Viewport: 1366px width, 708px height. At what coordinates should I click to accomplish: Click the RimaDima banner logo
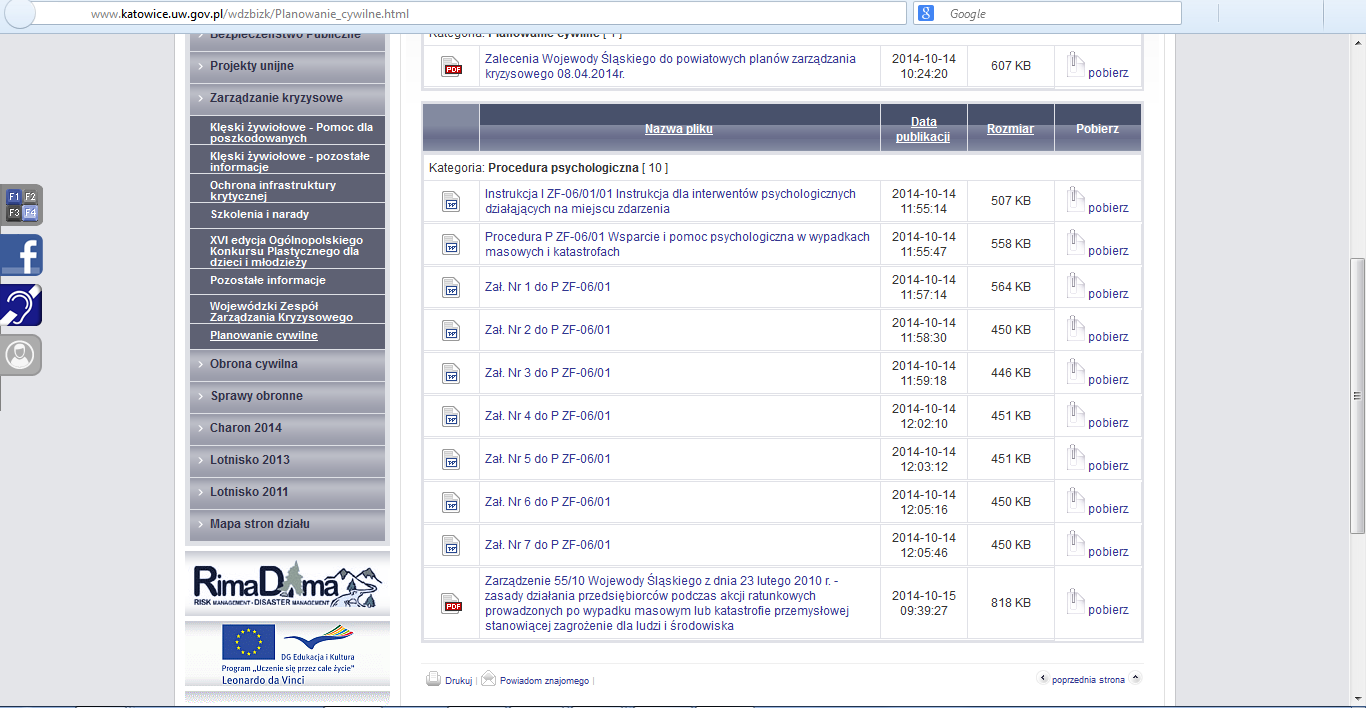[x=287, y=585]
